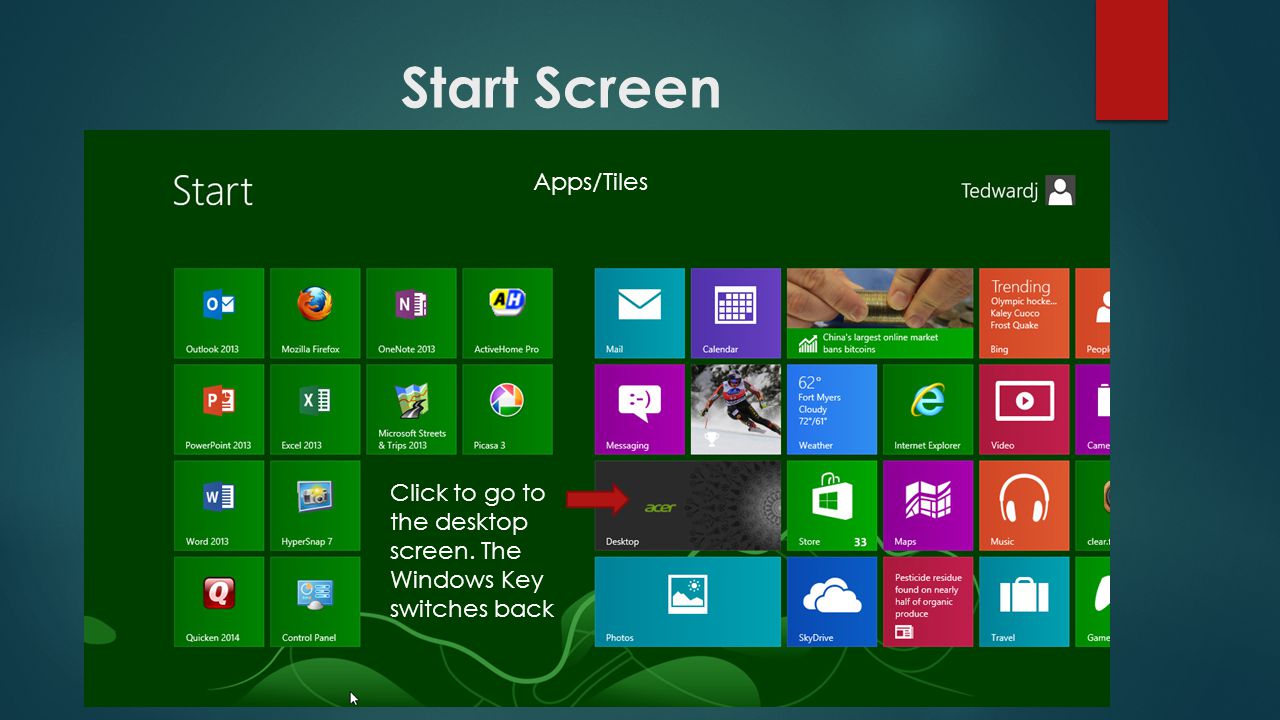Open the Word 2013 tile
This screenshot has width=1280, height=720.
(x=219, y=505)
